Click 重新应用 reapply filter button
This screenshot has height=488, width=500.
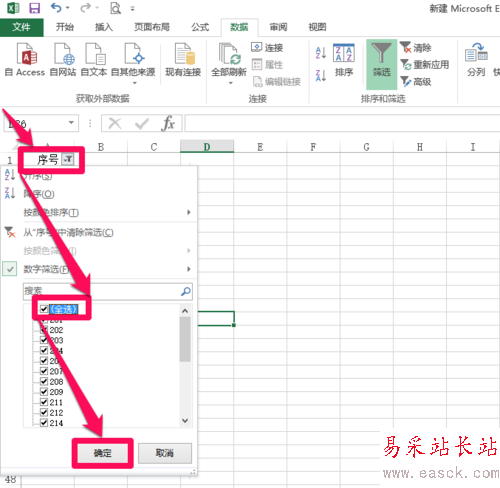coord(425,65)
